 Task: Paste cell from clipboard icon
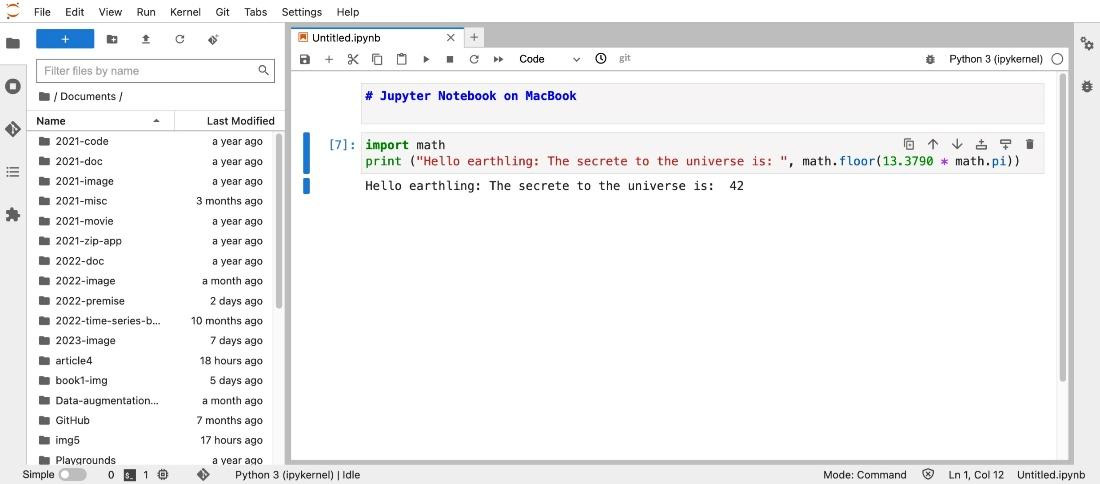401,60
